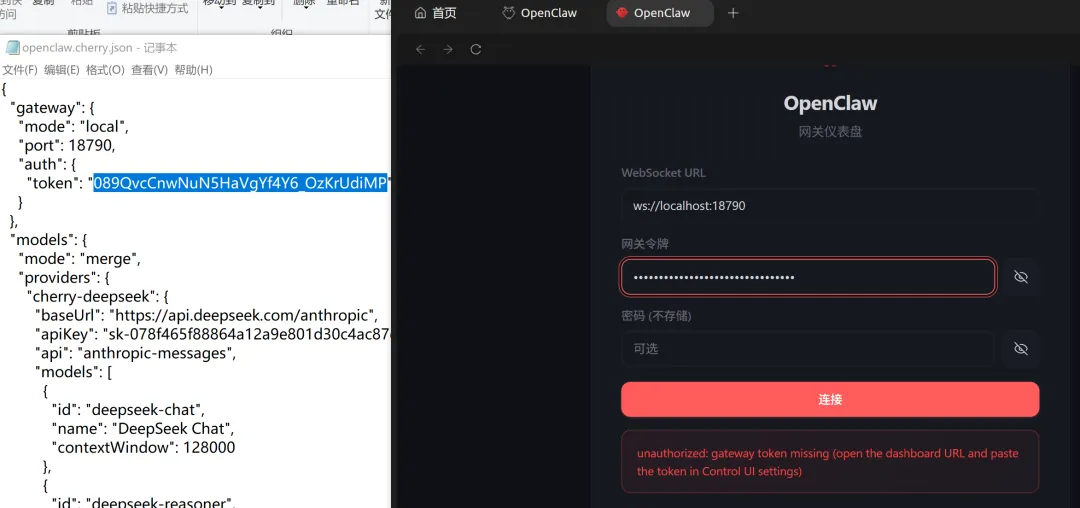Click the red 连接 connect button
Image resolution: width=1080 pixels, height=508 pixels.
tap(830, 399)
